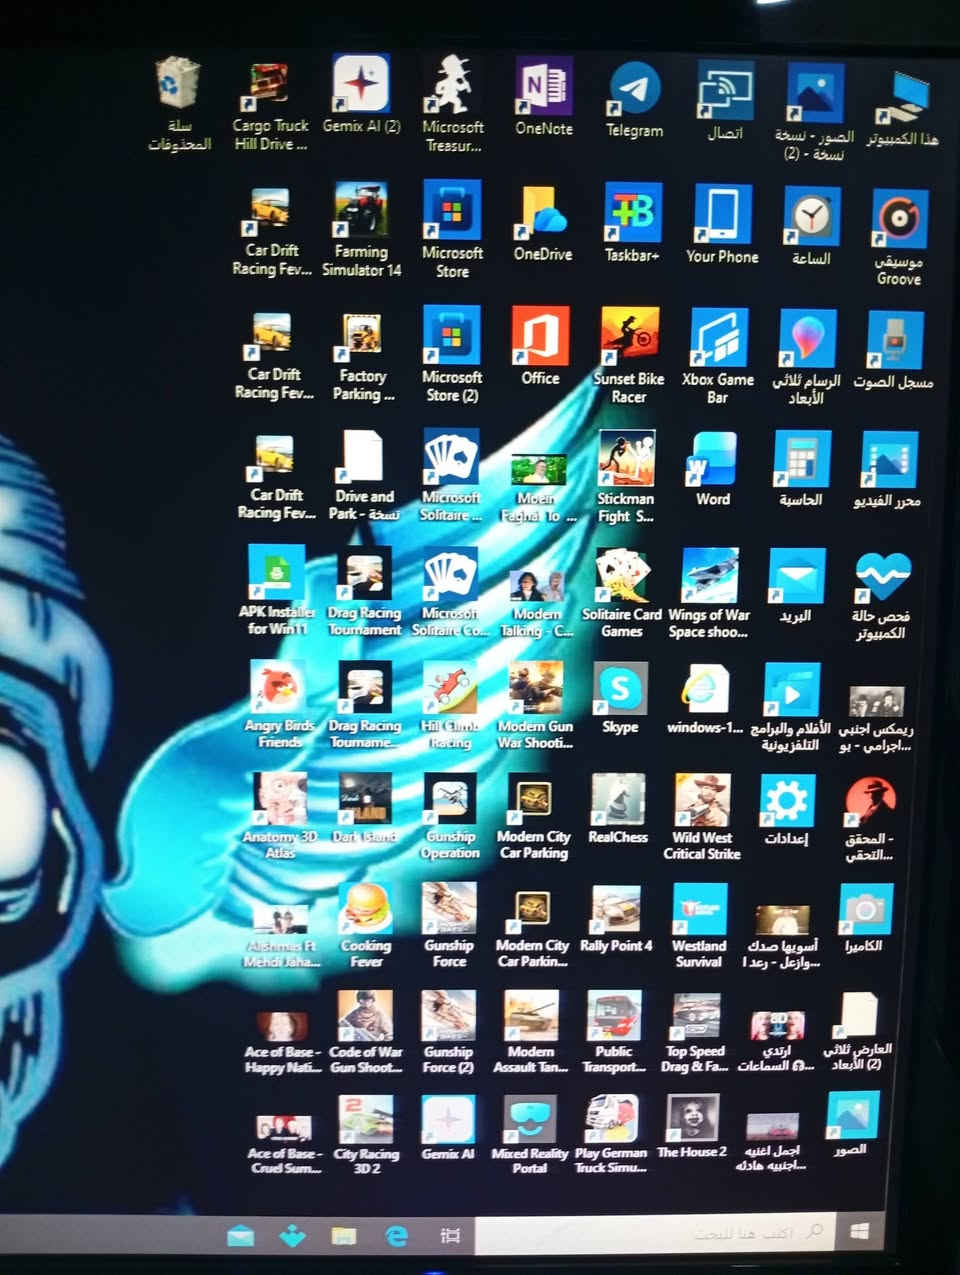
Task: Open the Xbox Game Bar shortcut
Action: (x=718, y=340)
